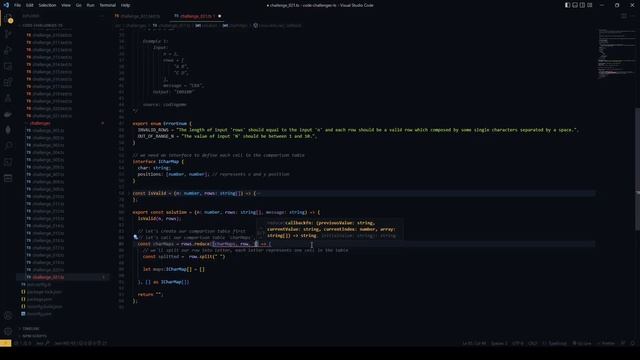Screen dimensions: 640x360
Task: Change file encoding via UTF-8
Action: [x=518, y=343]
